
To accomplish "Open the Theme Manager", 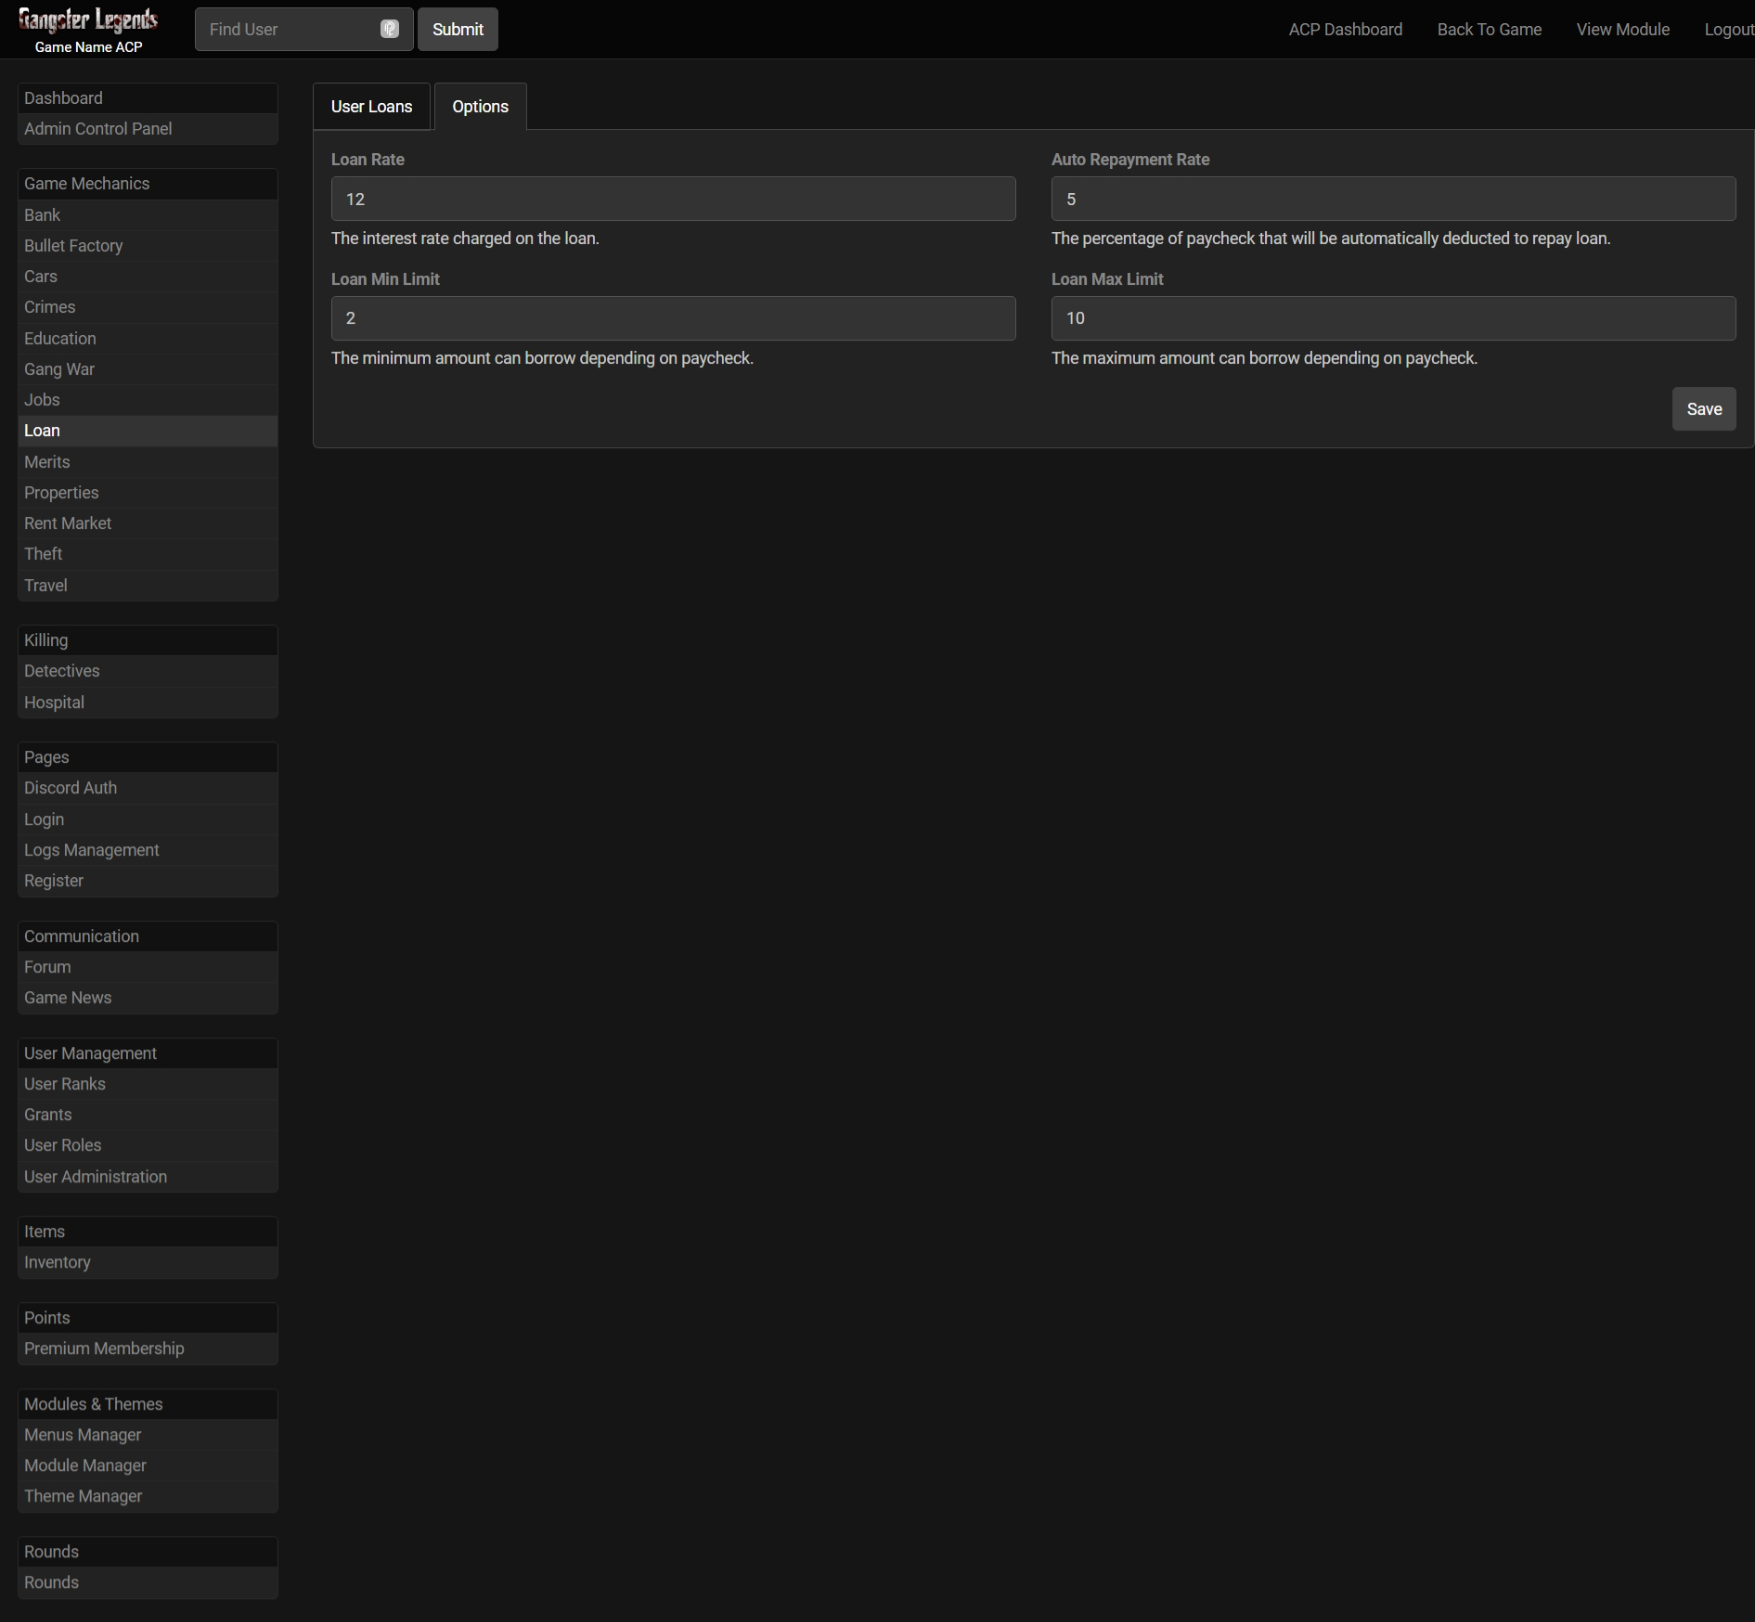I will 83,1496.
